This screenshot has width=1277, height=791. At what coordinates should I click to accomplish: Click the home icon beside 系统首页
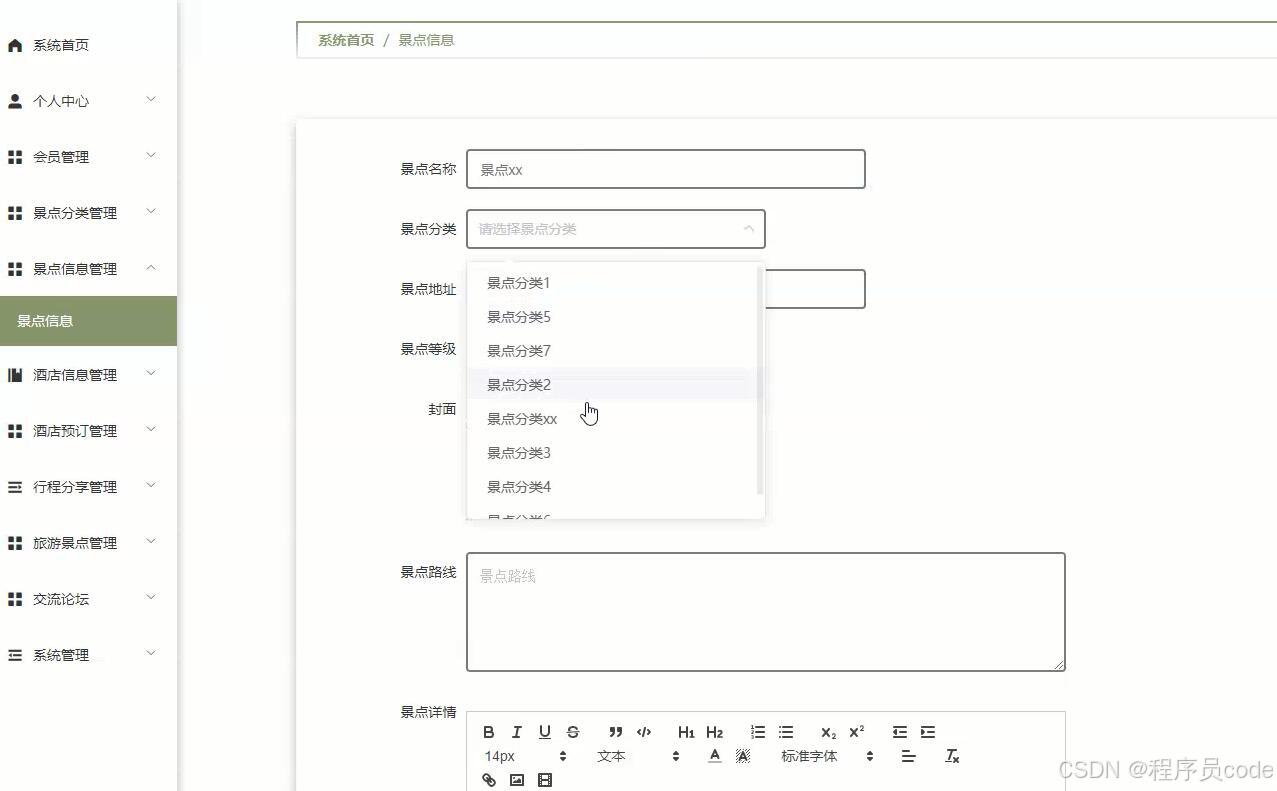click(15, 45)
